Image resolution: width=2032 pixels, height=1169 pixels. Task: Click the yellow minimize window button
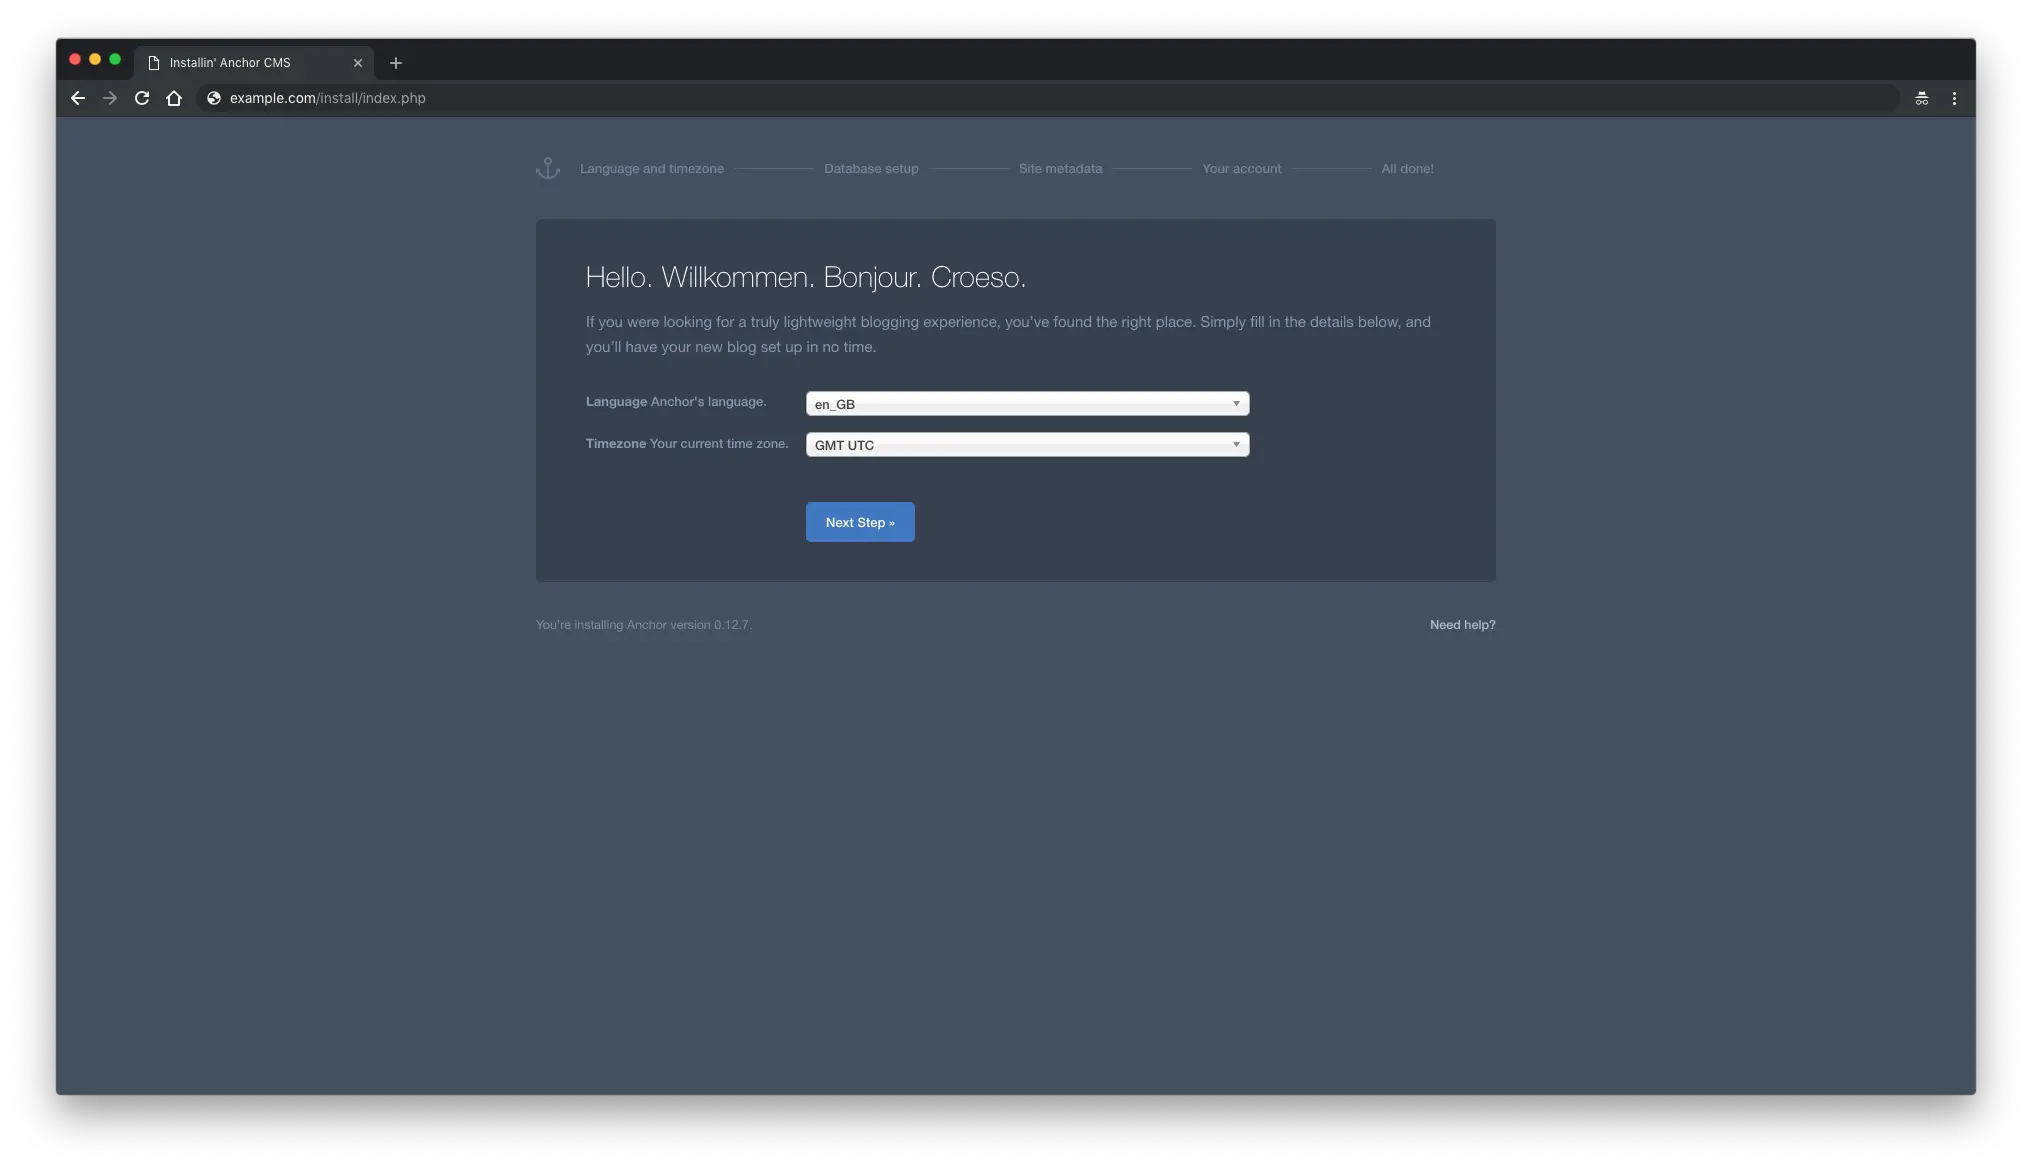(95, 60)
